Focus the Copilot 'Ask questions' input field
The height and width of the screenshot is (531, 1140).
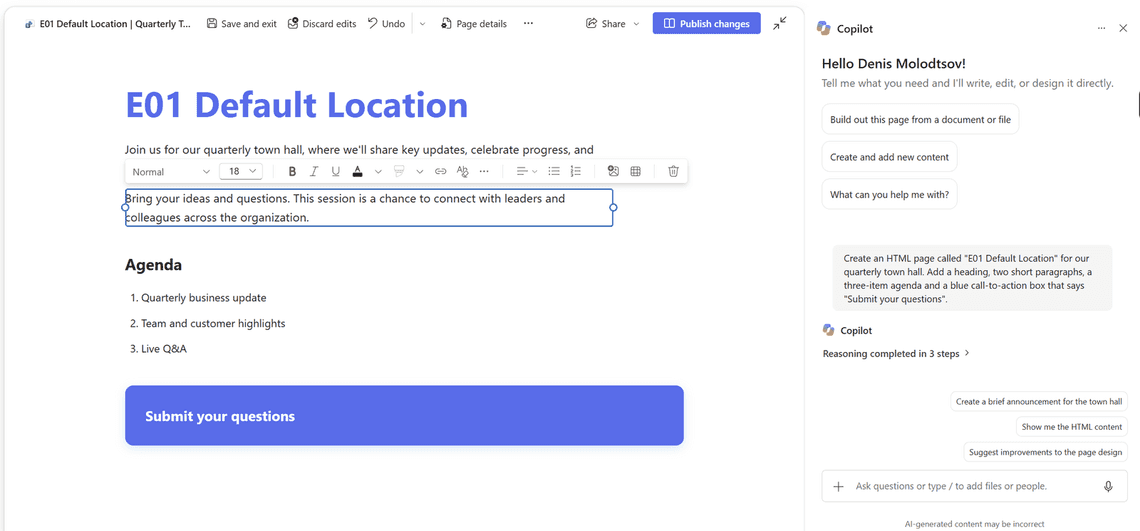(x=974, y=486)
